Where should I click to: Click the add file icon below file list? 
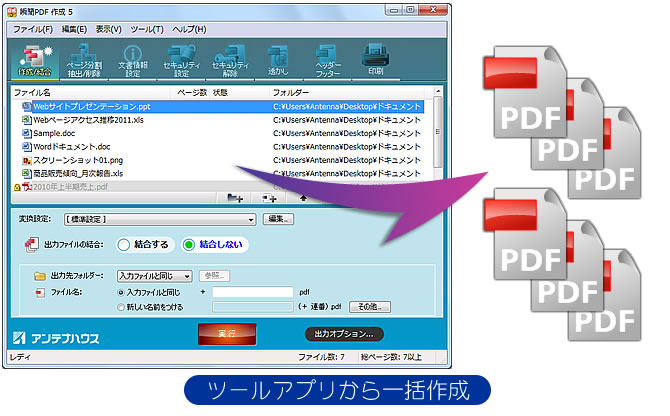[269, 198]
